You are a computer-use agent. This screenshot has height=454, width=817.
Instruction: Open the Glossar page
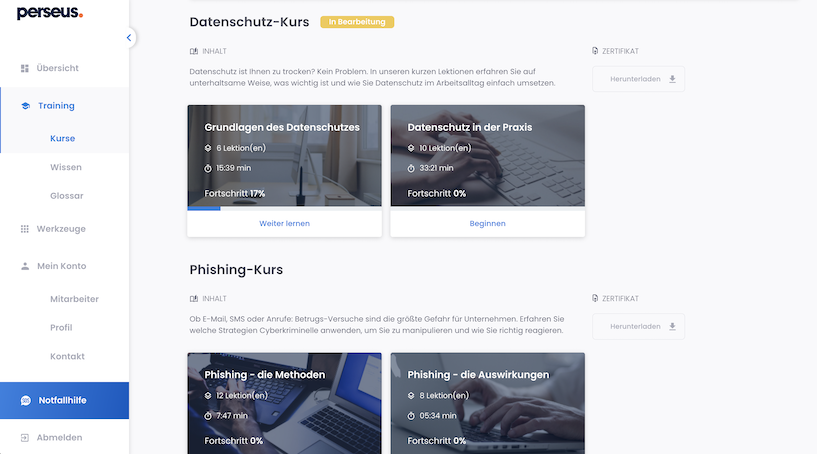[x=67, y=196]
